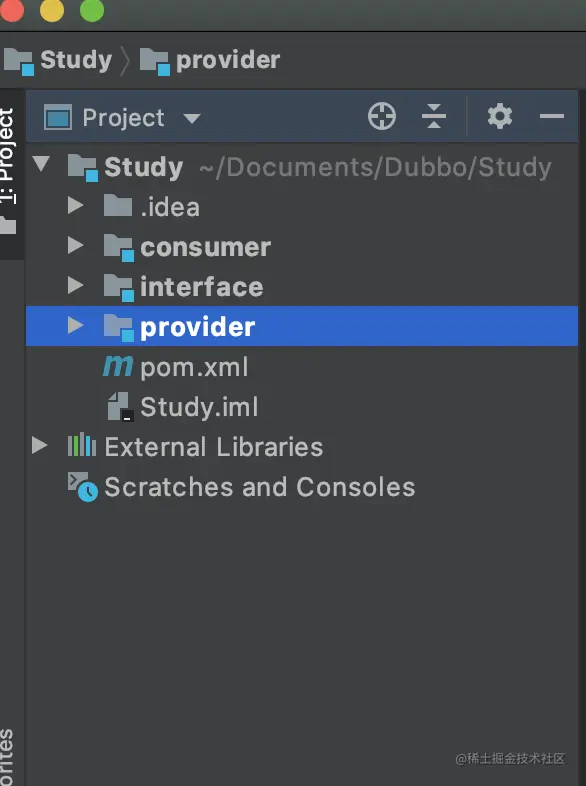Click the External Libraries bar-chart icon
Image resolution: width=586 pixels, height=786 pixels.
(82, 446)
